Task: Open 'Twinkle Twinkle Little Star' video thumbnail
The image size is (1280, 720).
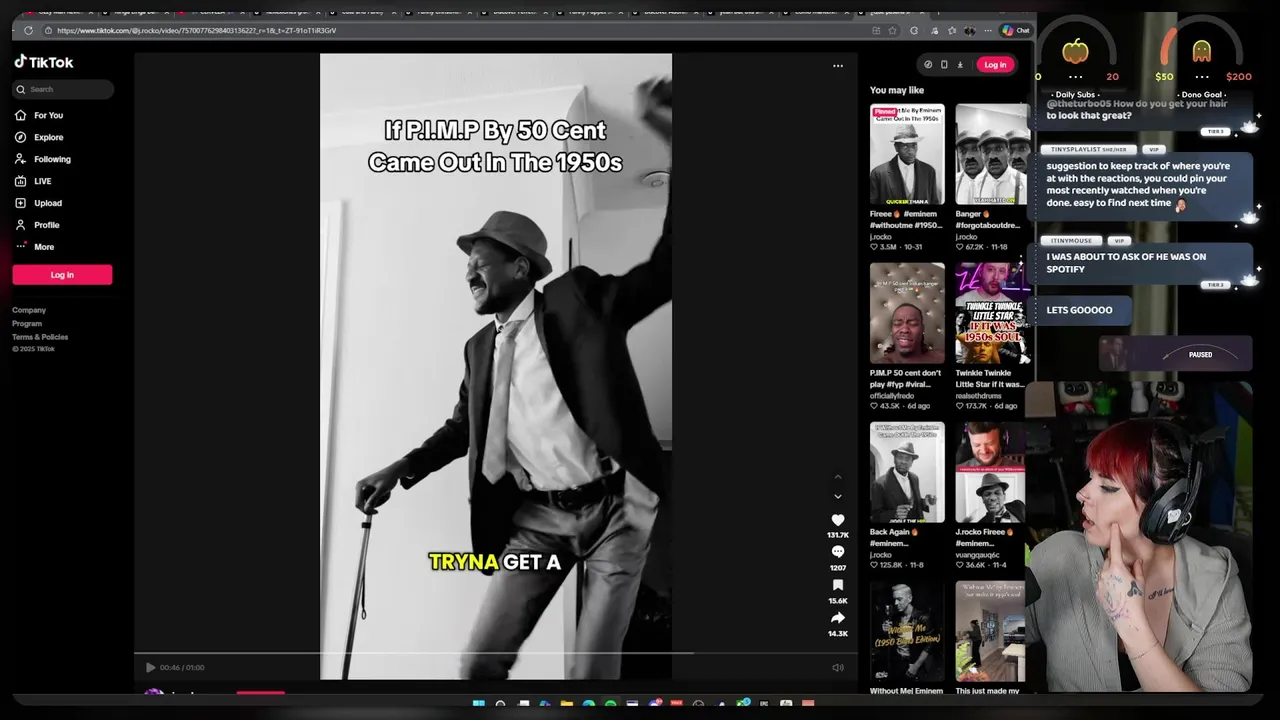Action: (x=992, y=313)
